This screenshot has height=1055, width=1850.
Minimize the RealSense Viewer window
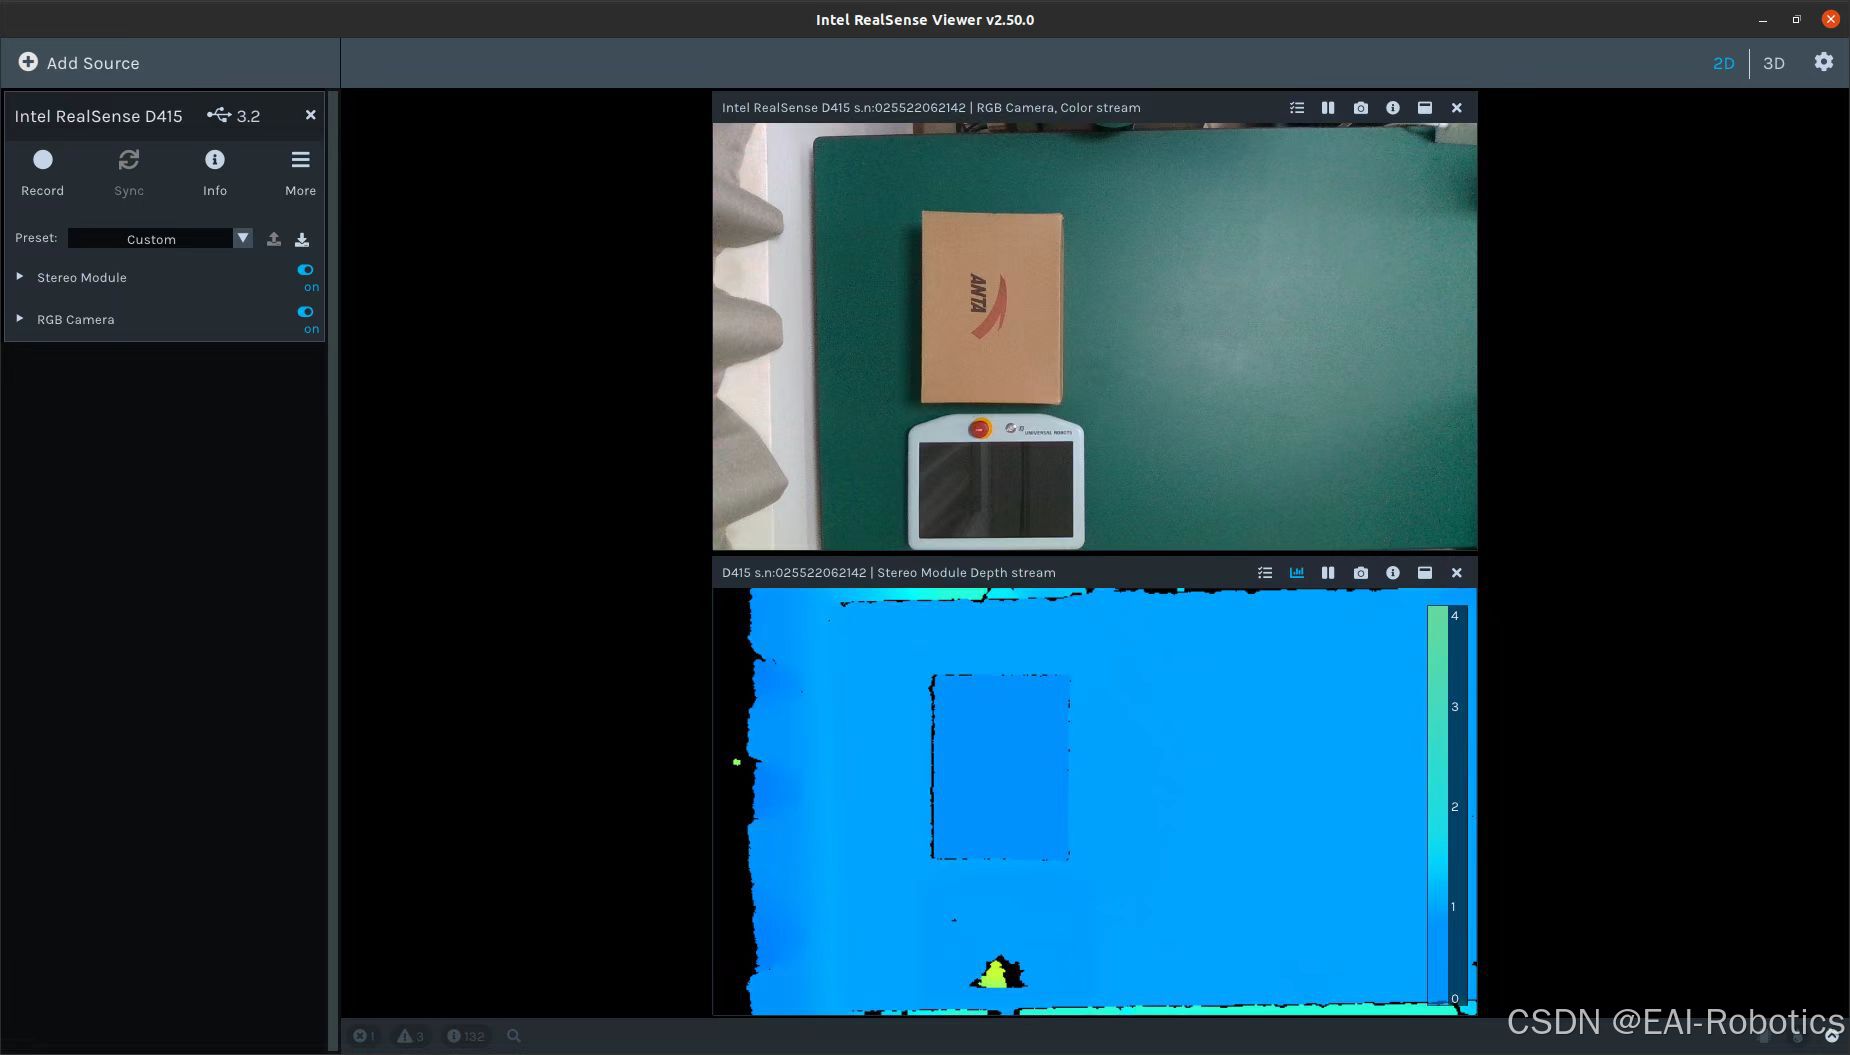(1763, 20)
